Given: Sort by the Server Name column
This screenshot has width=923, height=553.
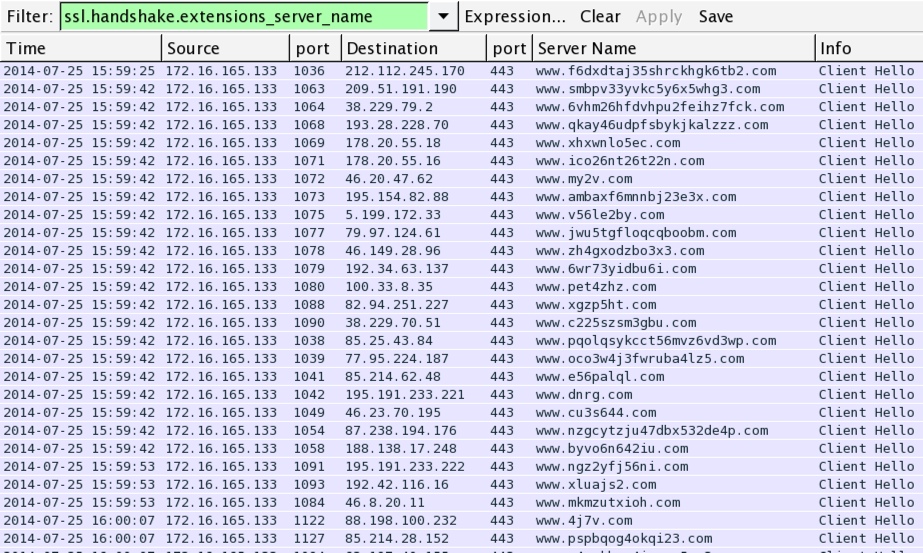Looking at the screenshot, I should [x=672, y=48].
